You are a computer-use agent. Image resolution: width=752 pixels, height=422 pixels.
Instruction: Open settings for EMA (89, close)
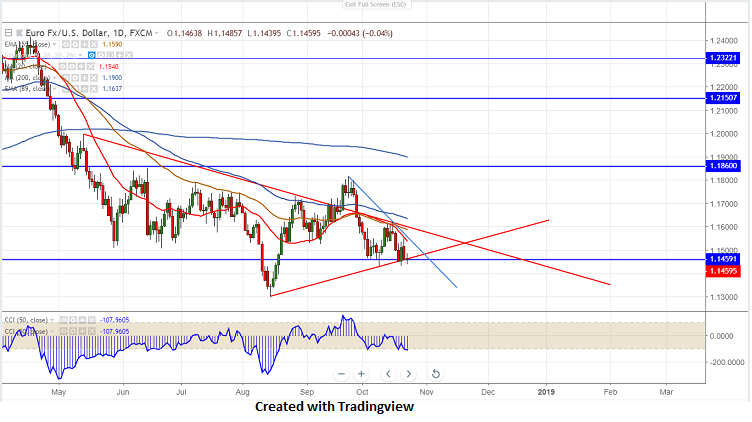tap(75, 89)
